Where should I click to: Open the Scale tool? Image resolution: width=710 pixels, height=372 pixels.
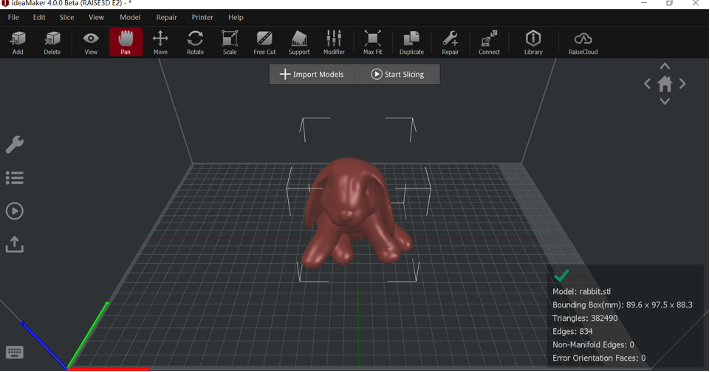coord(230,43)
